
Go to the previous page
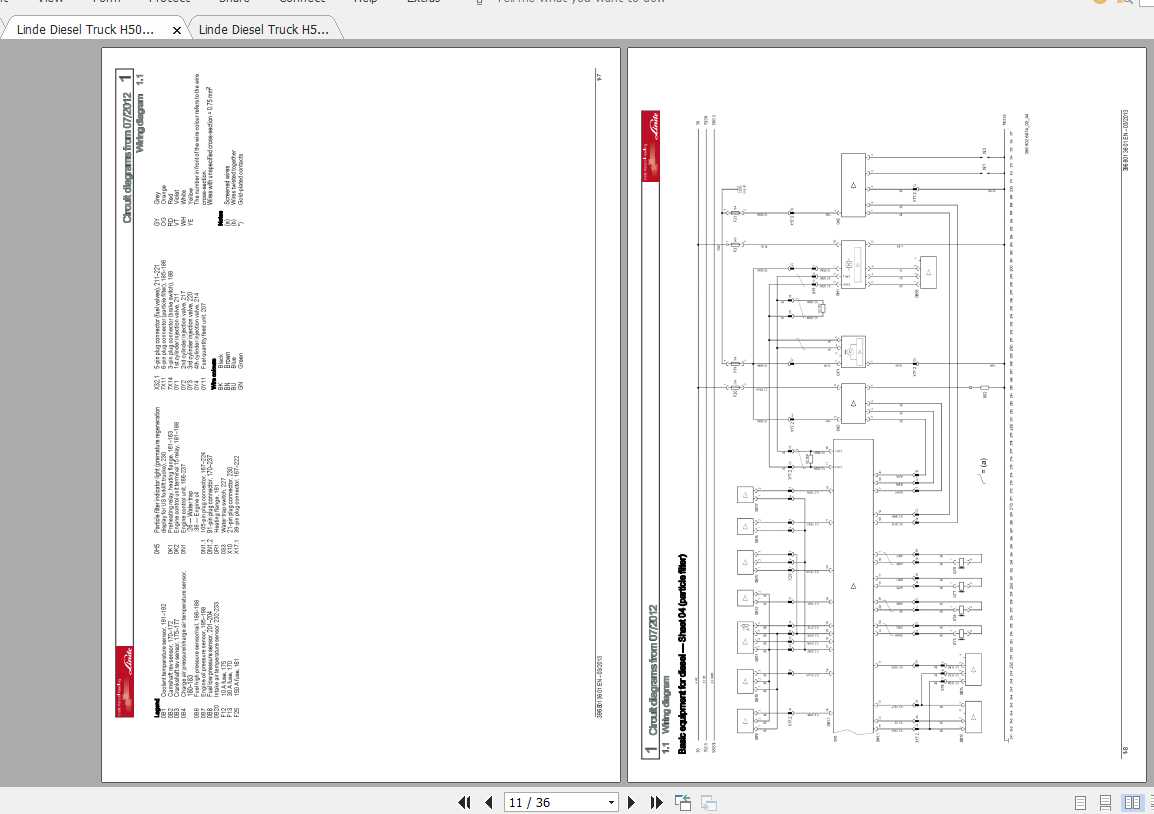pos(489,802)
